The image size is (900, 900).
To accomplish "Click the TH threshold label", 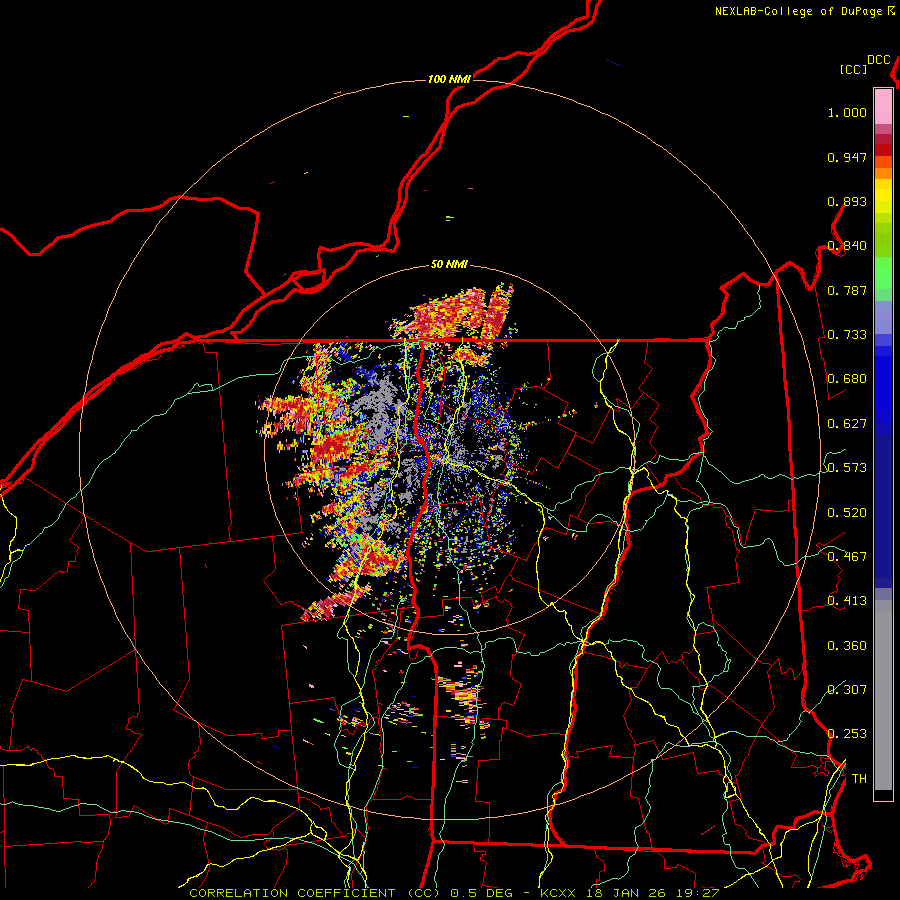I will [859, 779].
